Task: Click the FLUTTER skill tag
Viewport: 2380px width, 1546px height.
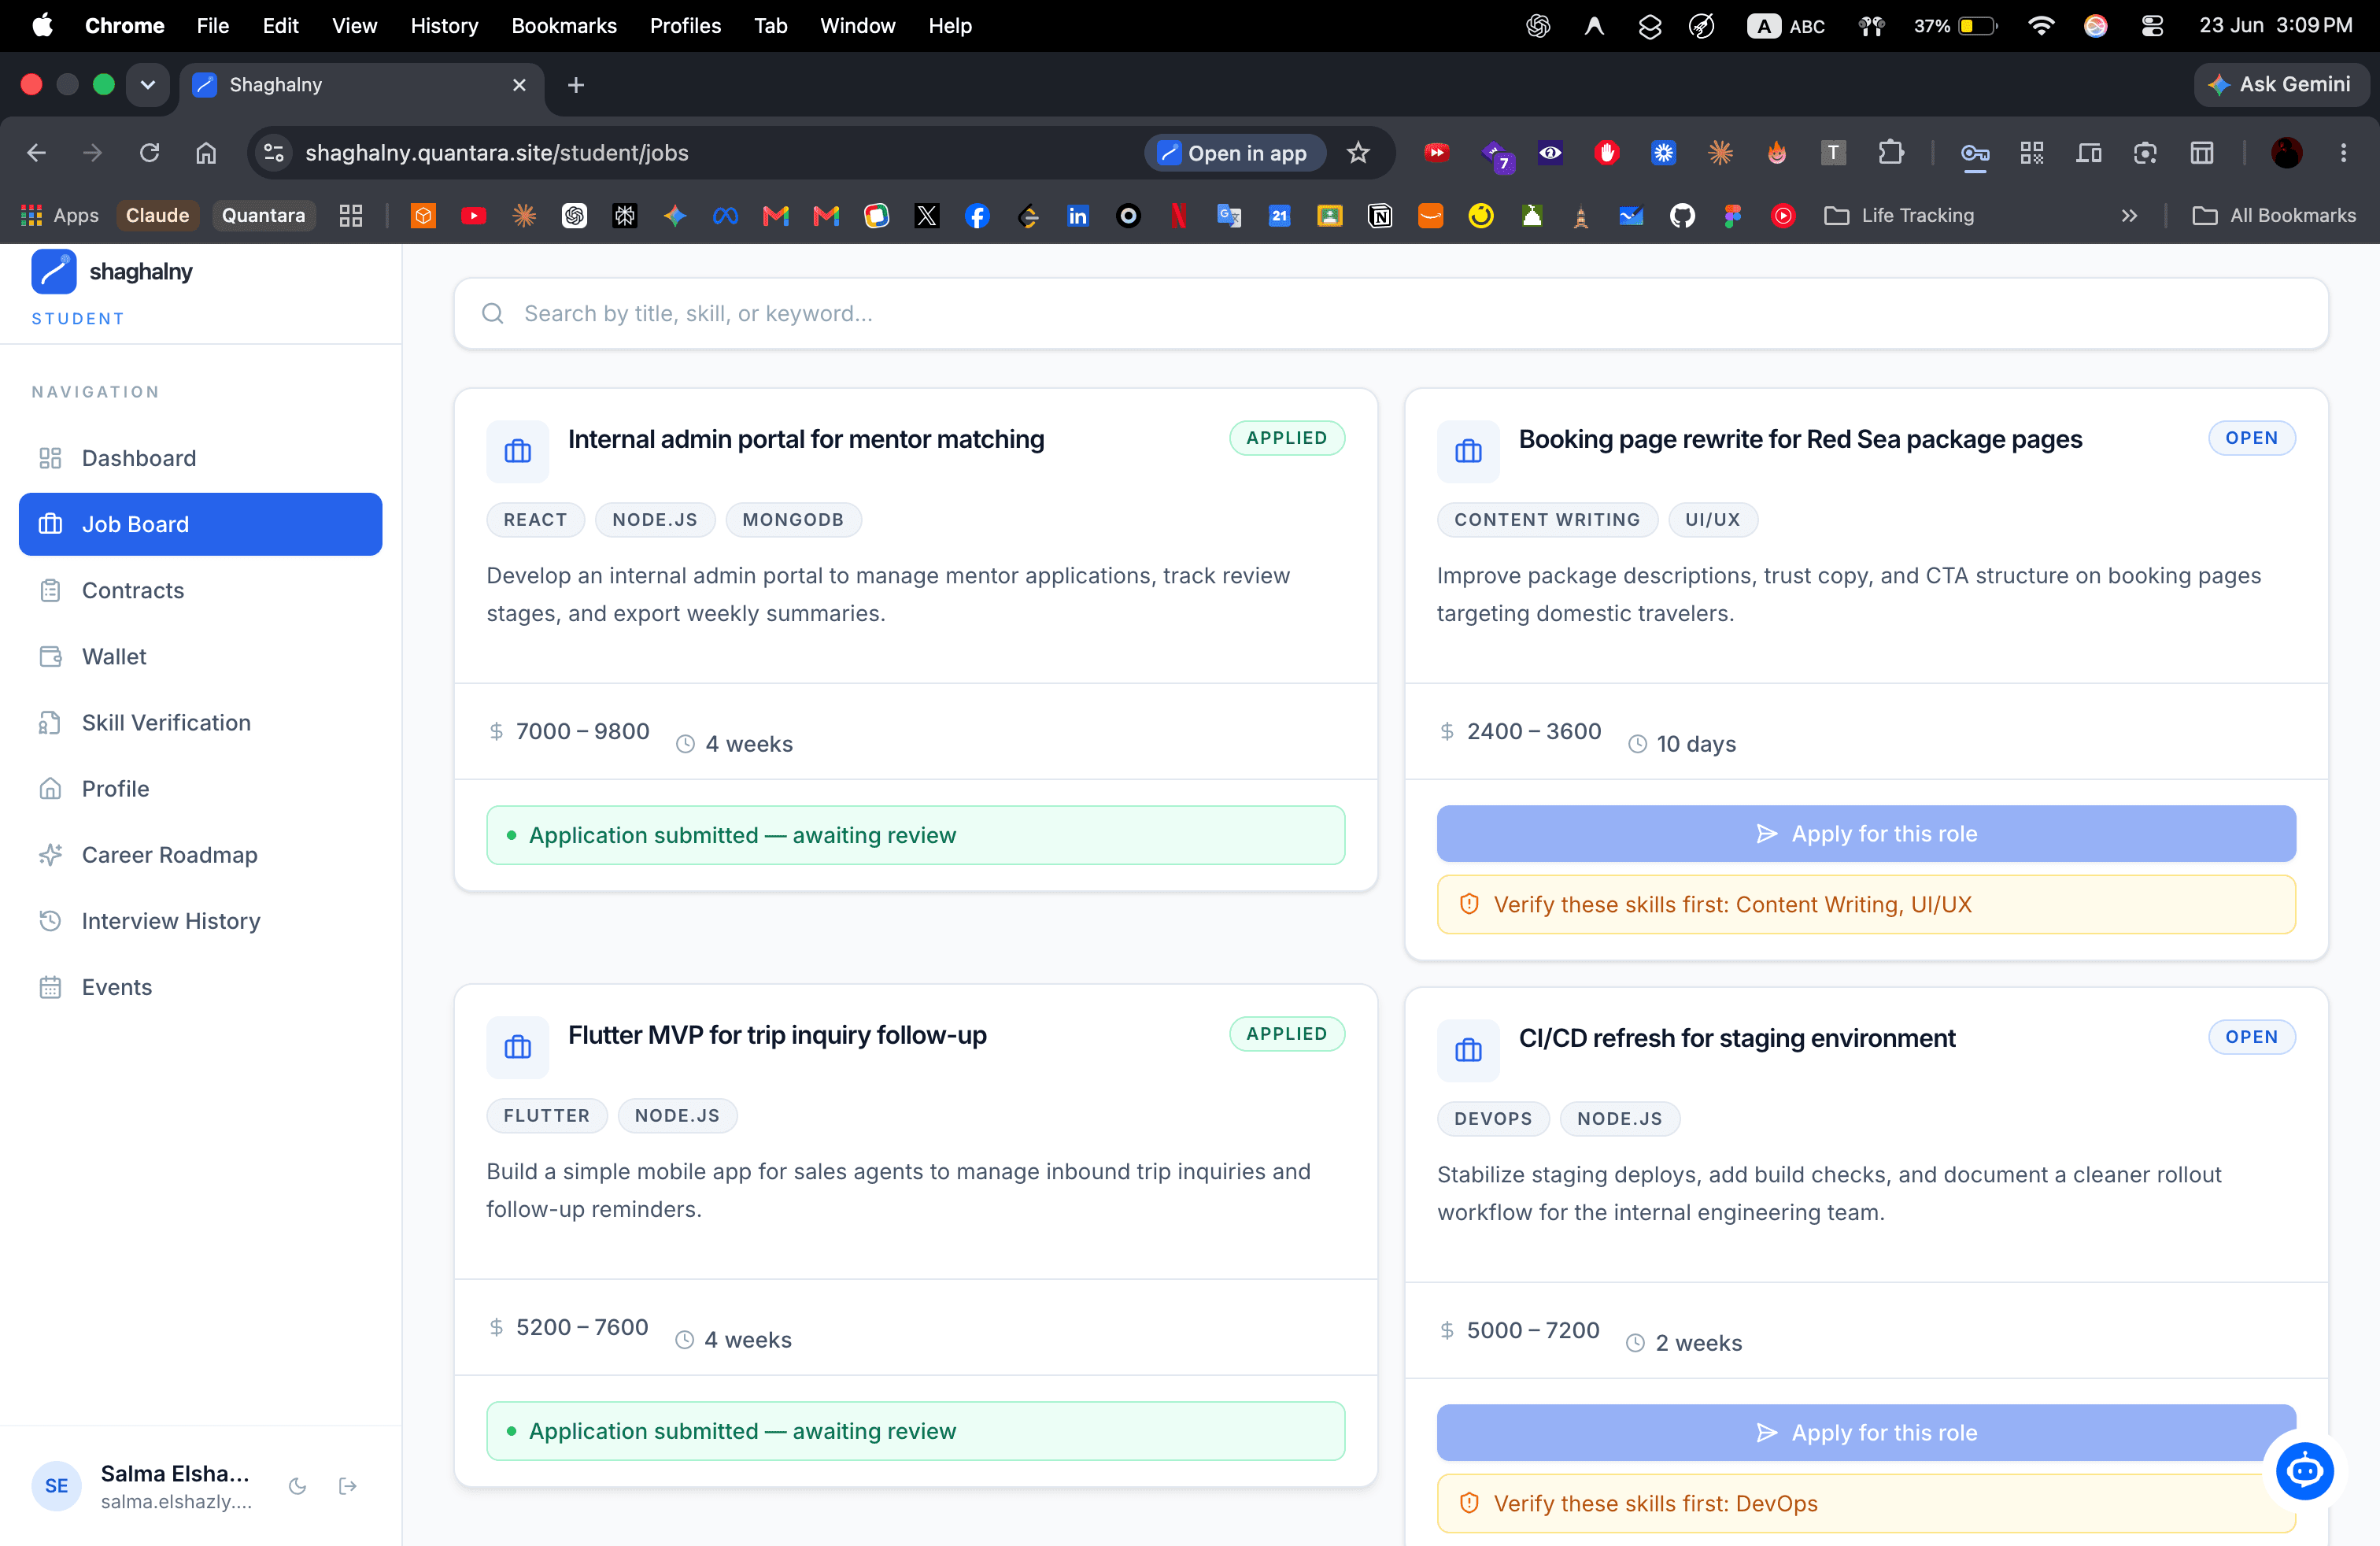Action: click(x=547, y=1115)
